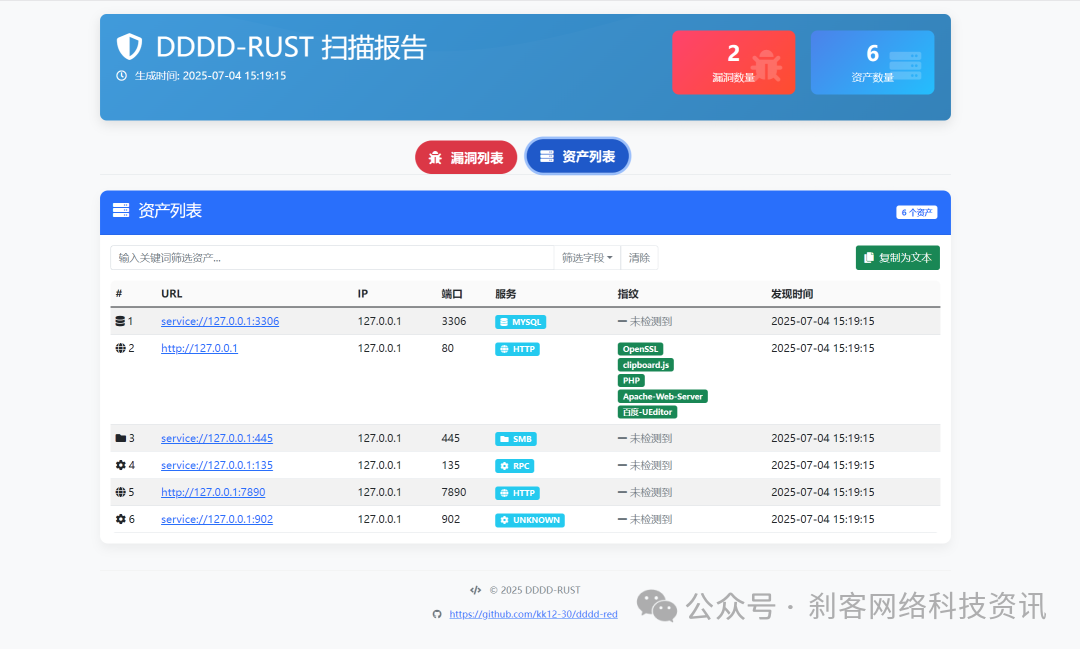Click the code icon before the copyright text
This screenshot has height=649, width=1080.
pos(477,590)
